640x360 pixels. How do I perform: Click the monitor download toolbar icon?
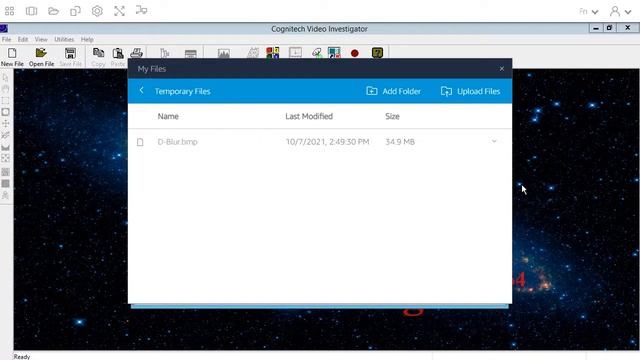pyautogui.click(x=295, y=53)
